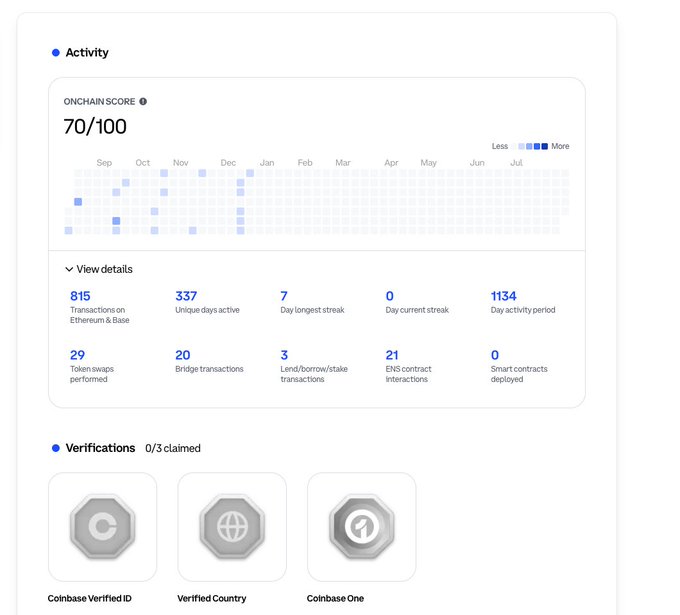
Task: Click the Coinbase One badge
Action: tap(362, 527)
